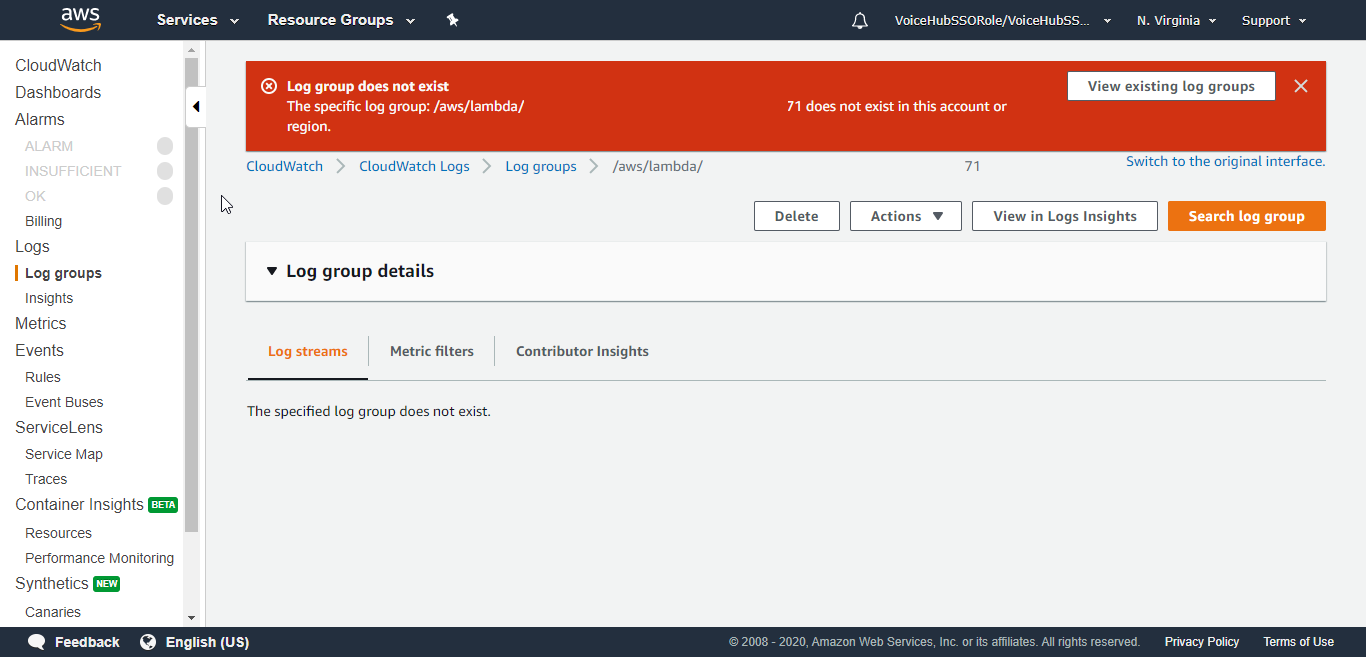Open the Services dropdown menu

click(198, 20)
